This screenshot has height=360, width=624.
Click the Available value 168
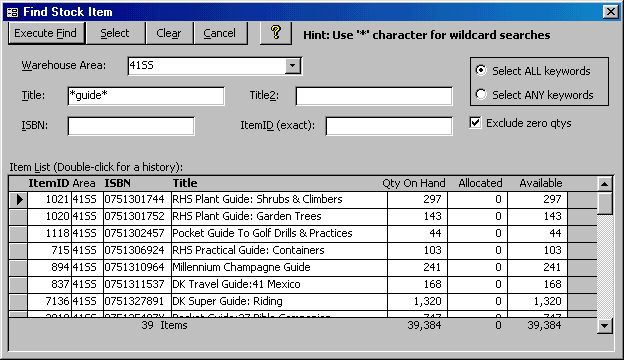tap(538, 285)
